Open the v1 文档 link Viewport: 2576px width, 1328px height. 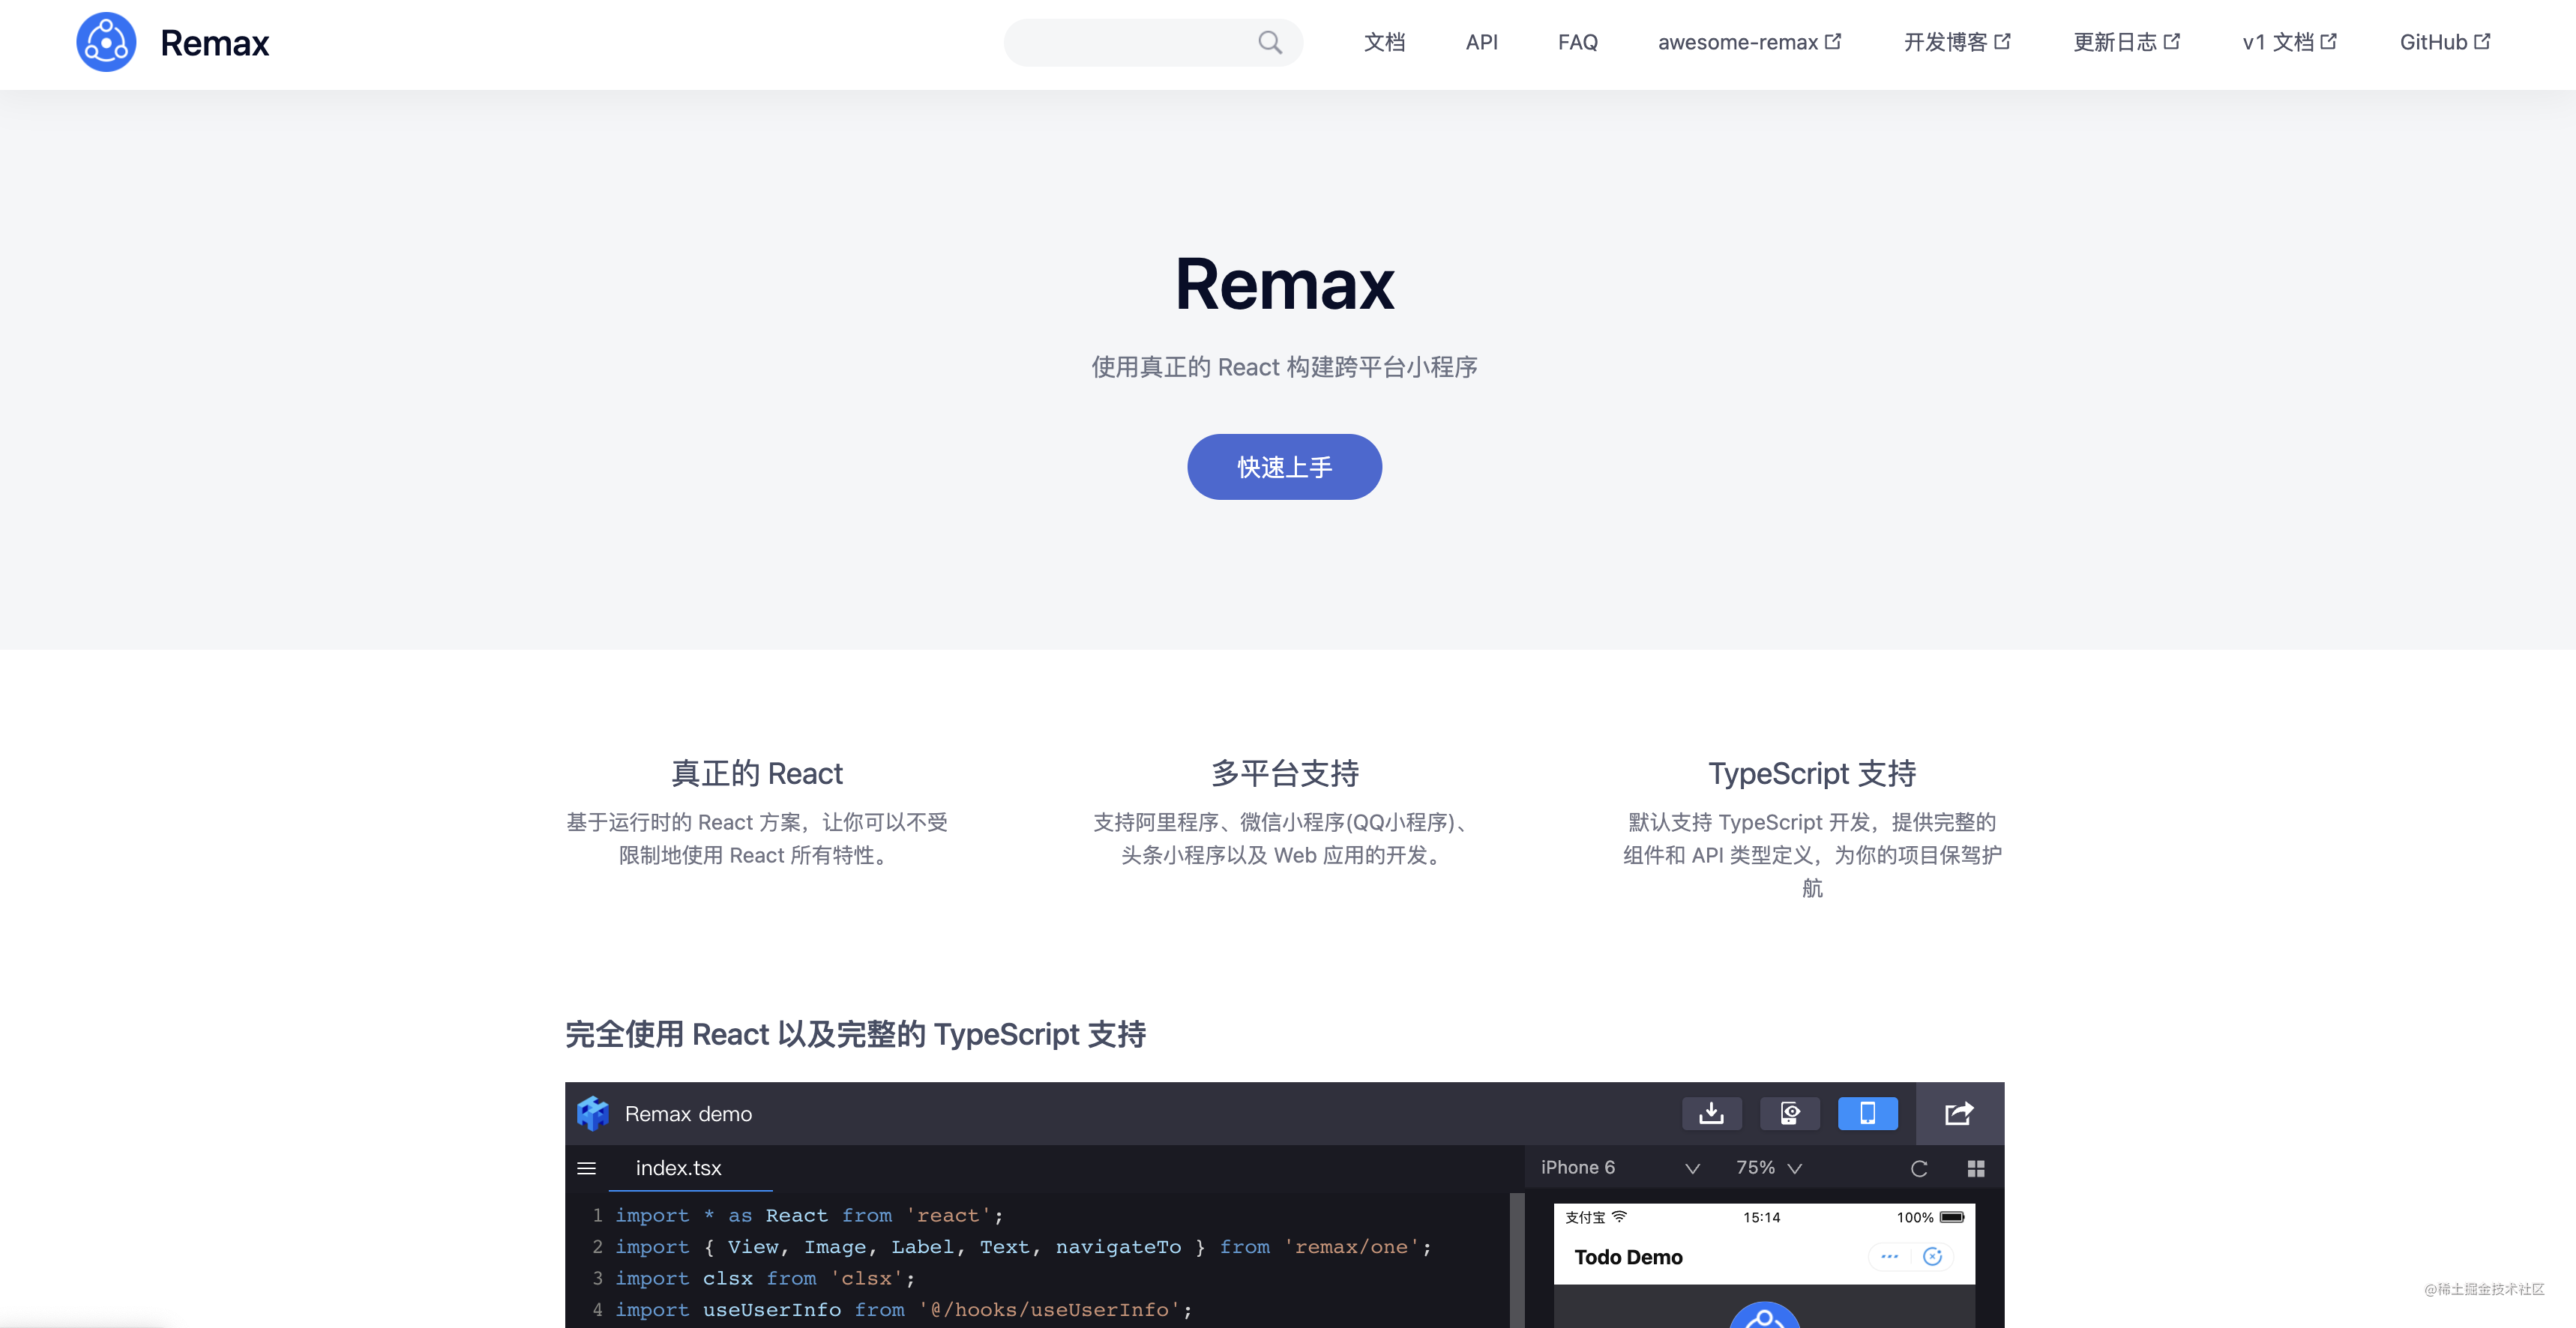(2289, 42)
